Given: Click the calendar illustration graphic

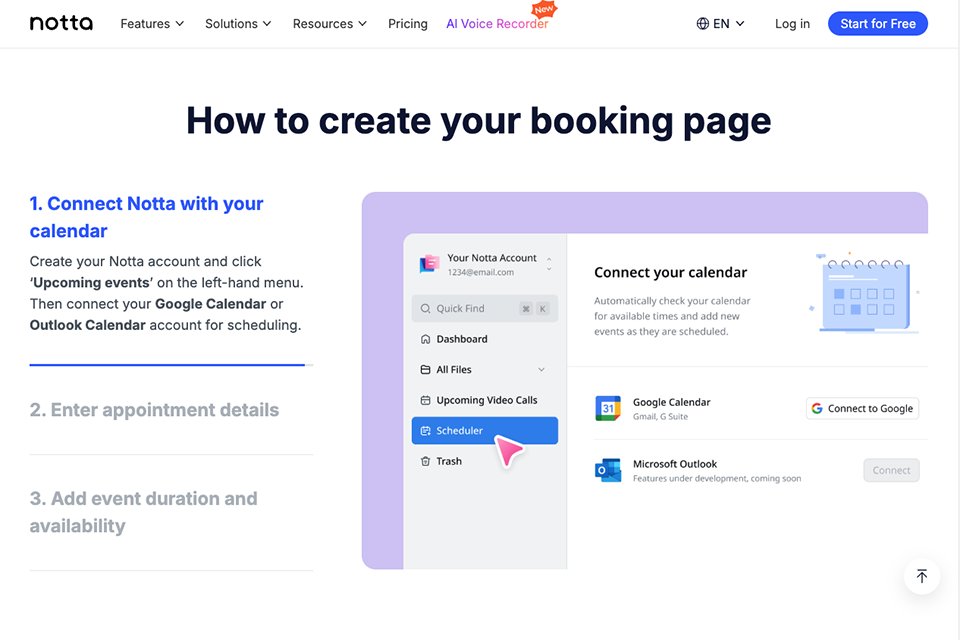Looking at the screenshot, I should [865, 293].
